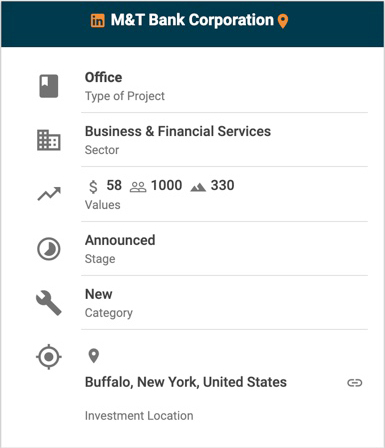Open the LinkedIn icon in header
Screen dimensions: 385x448
[98, 21]
